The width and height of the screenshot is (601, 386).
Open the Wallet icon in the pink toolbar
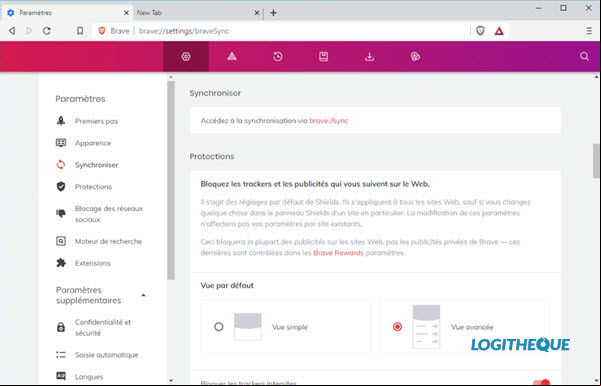[x=415, y=57]
